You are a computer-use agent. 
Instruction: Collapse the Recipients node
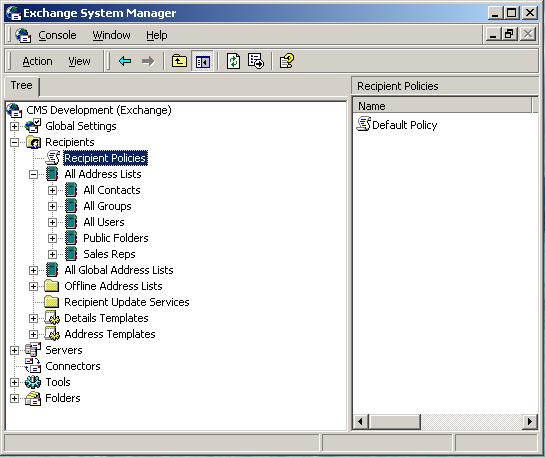point(14,142)
